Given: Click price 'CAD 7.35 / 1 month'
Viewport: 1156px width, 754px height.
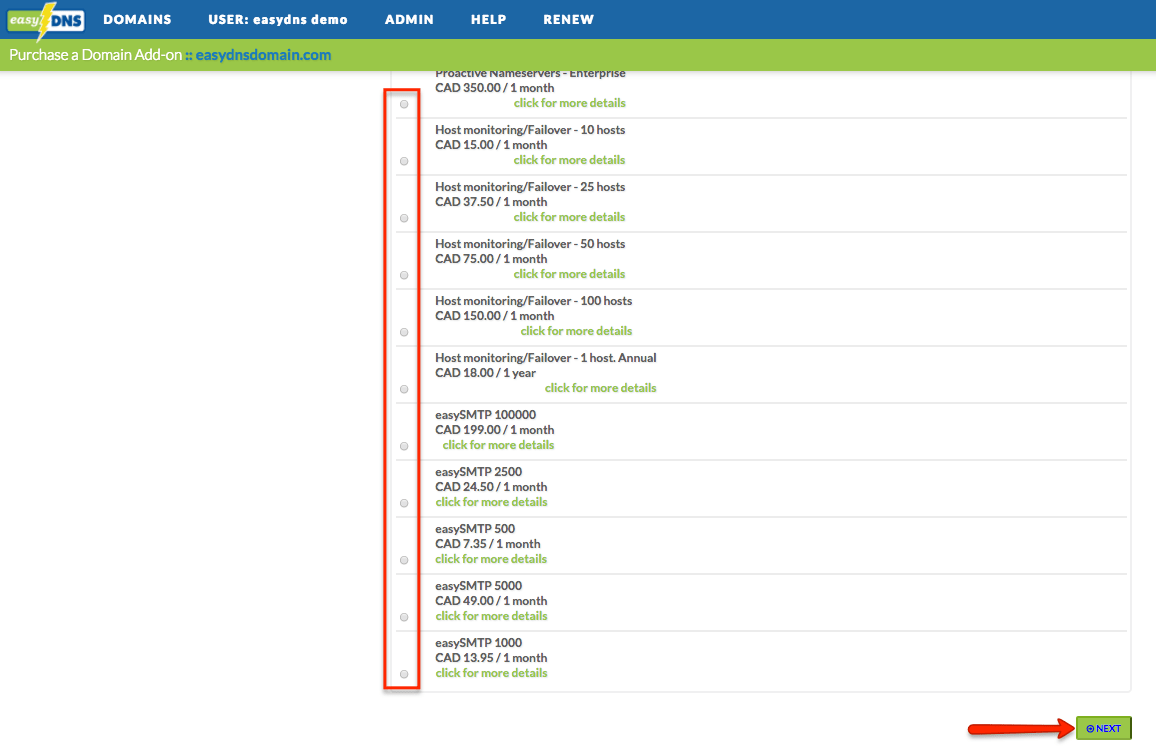Looking at the screenshot, I should pos(487,544).
